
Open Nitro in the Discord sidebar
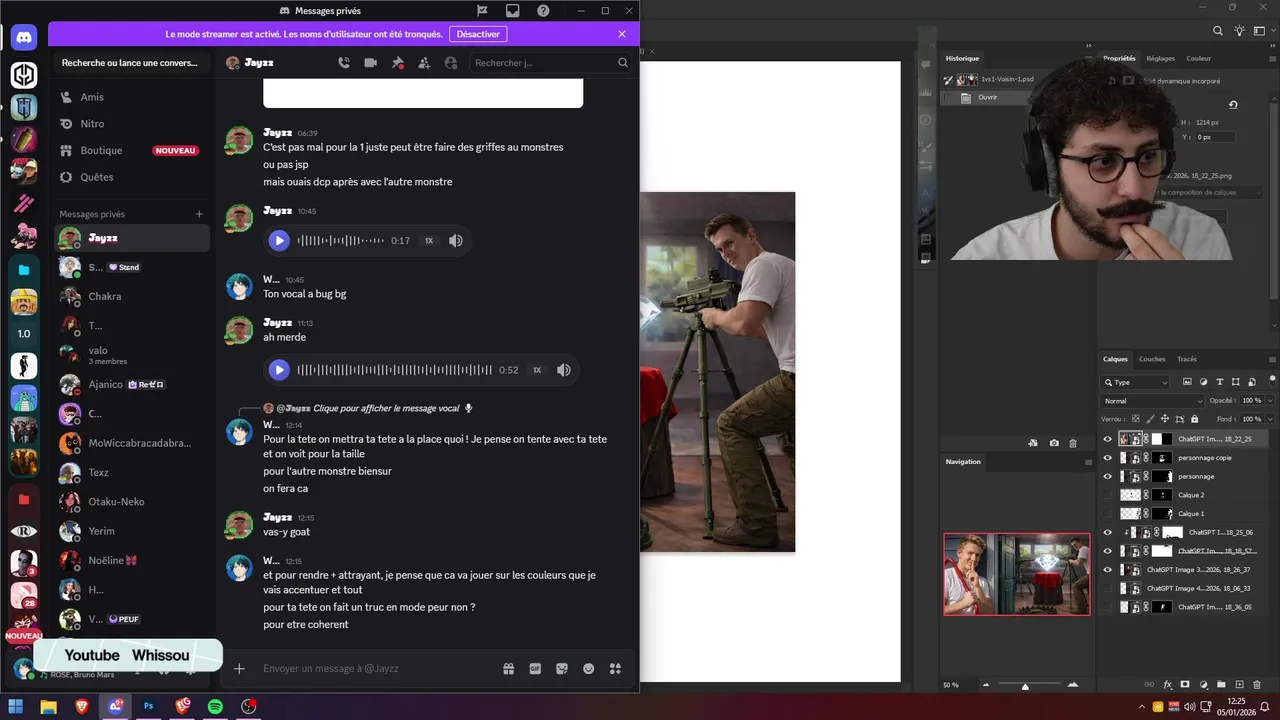[x=130, y=124]
